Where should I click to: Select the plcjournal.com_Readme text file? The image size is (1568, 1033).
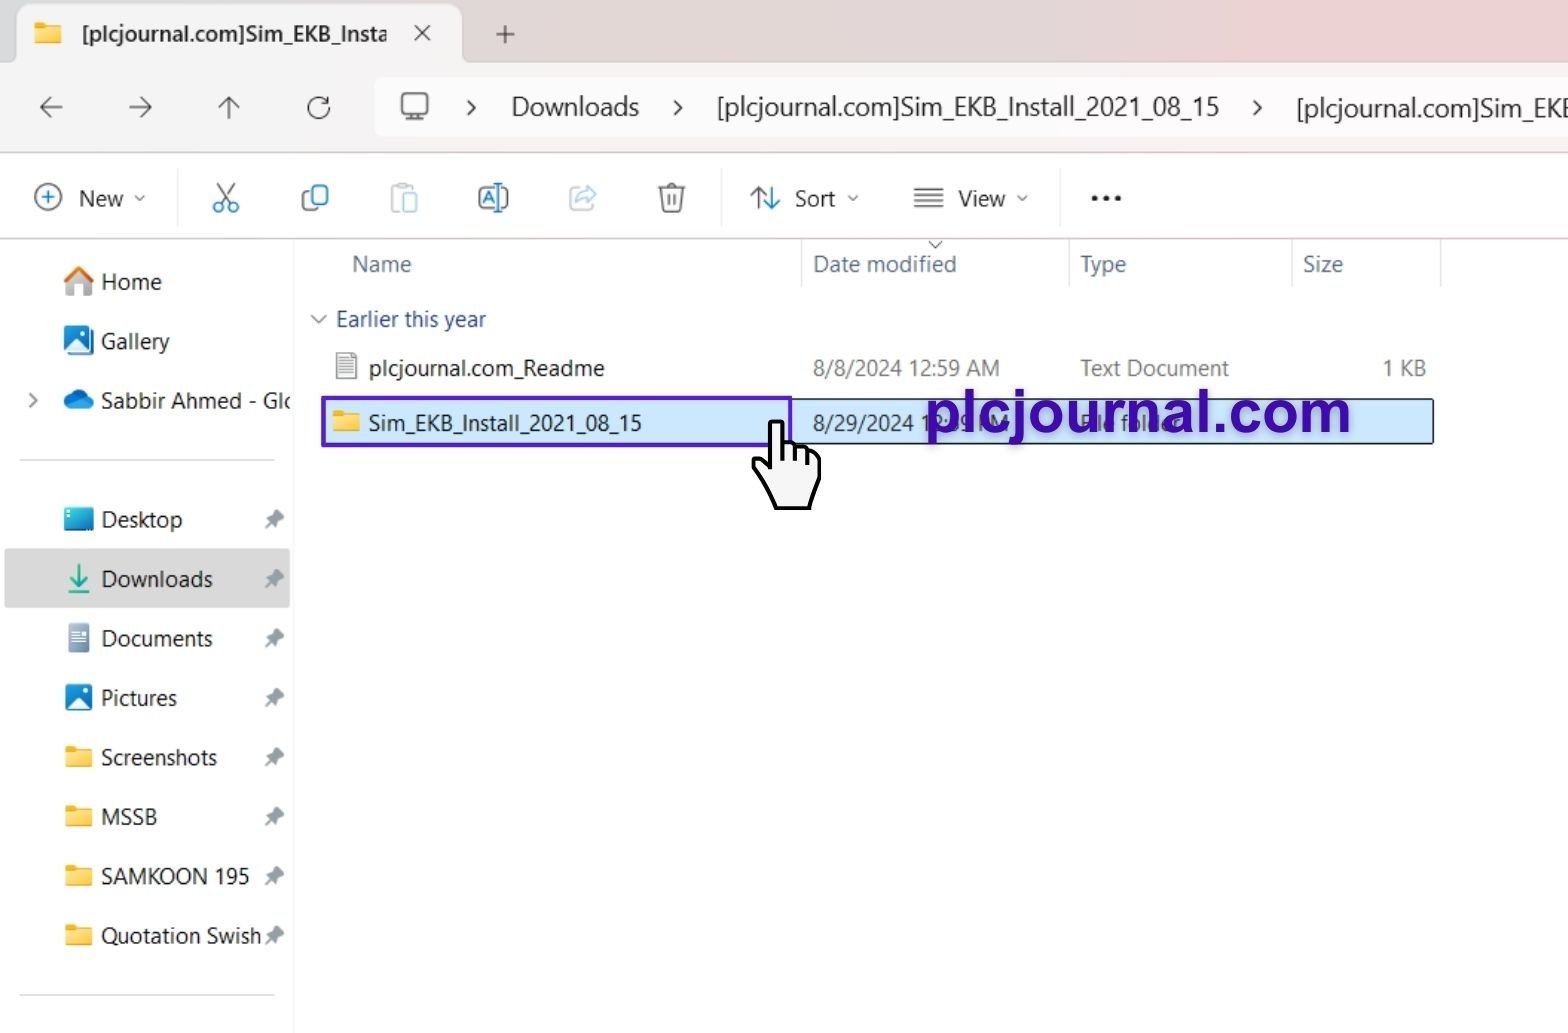(x=486, y=368)
